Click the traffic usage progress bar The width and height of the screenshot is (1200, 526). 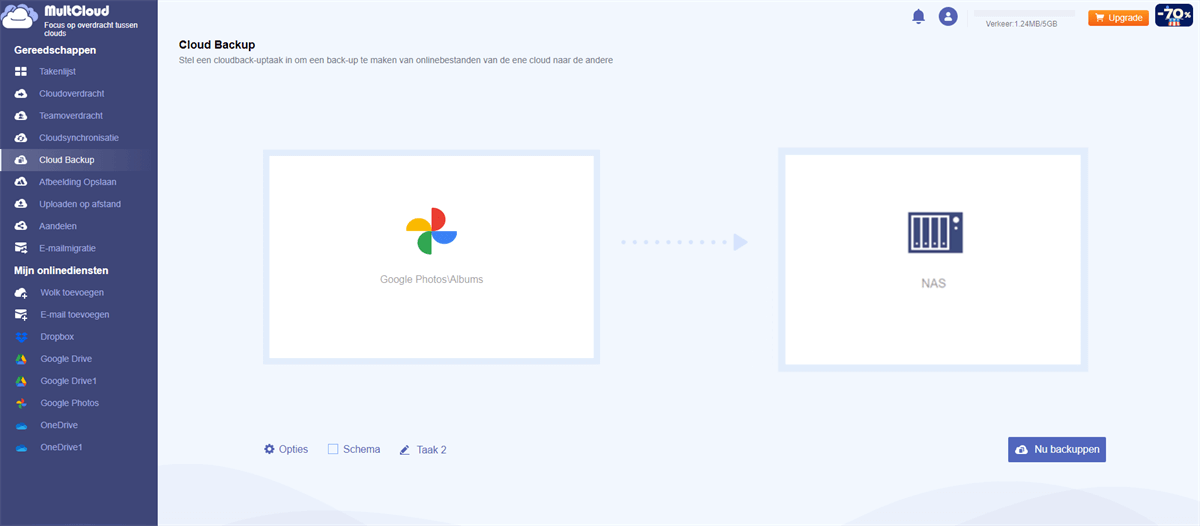click(1024, 13)
